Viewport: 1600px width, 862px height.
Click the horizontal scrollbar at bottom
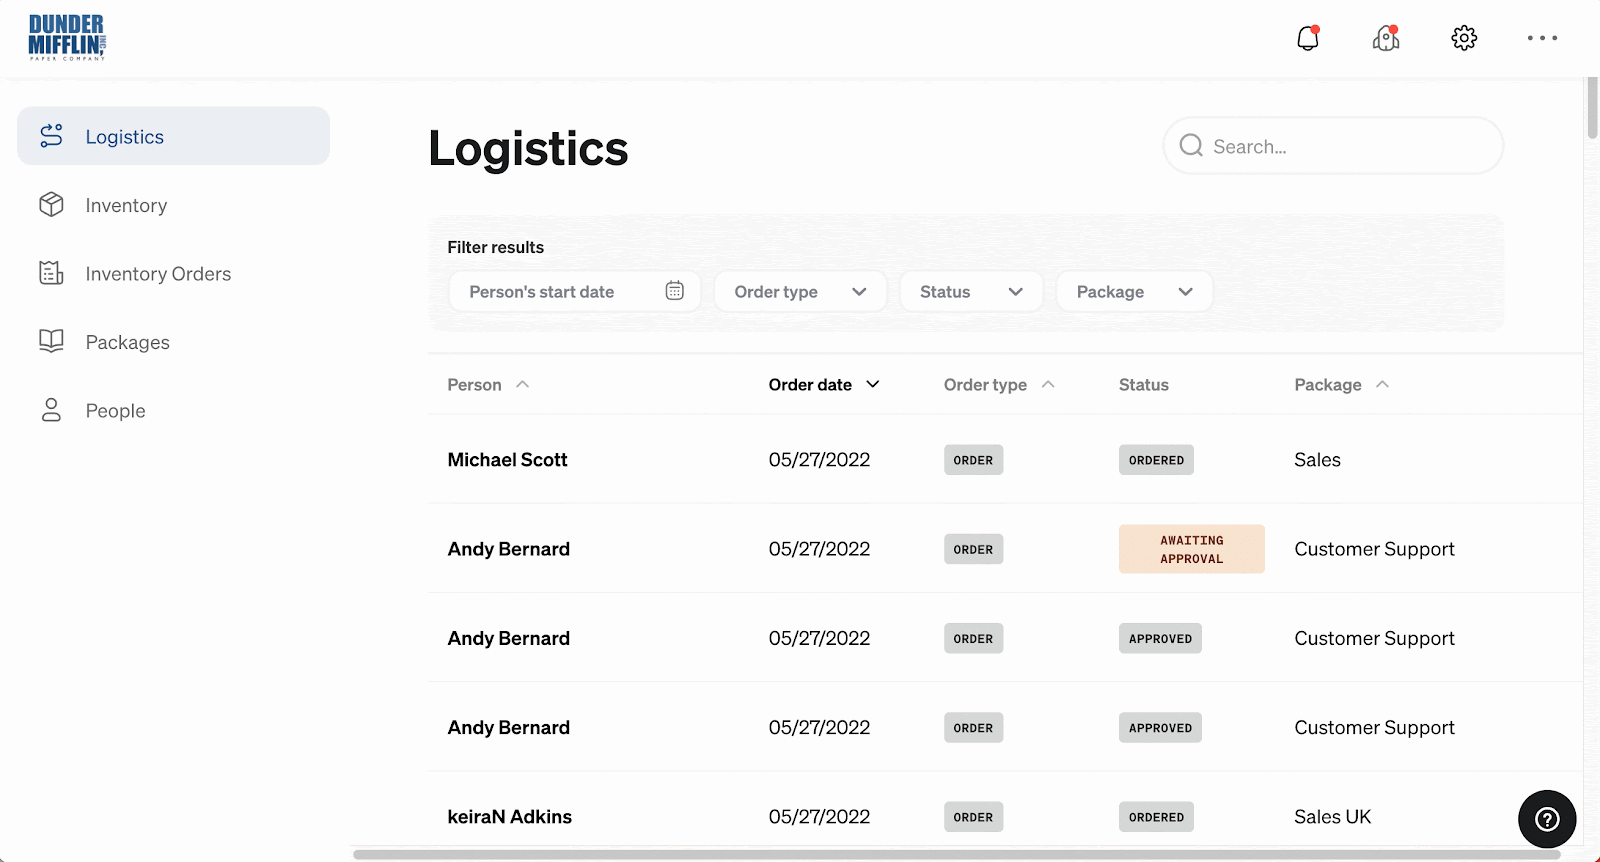coord(956,854)
